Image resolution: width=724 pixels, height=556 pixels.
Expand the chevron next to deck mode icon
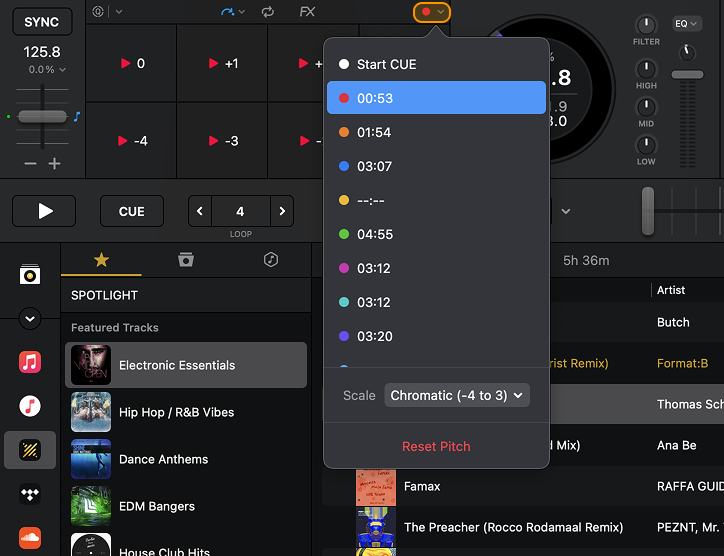[x=119, y=12]
